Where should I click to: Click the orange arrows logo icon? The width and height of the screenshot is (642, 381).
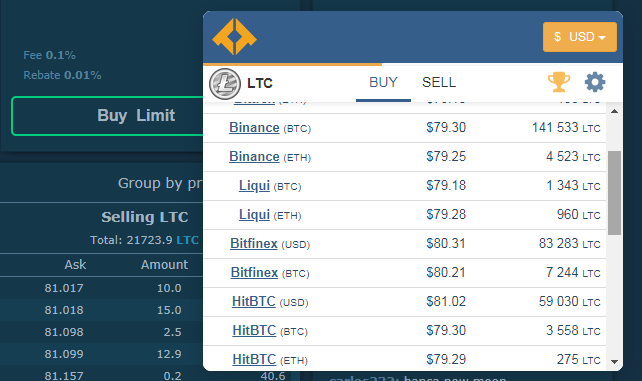[234, 37]
